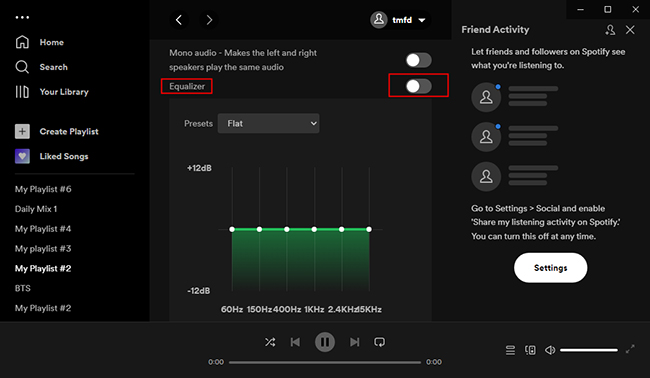Toggle the Mono audio switch
Screen dimensions: 650x378
419,60
